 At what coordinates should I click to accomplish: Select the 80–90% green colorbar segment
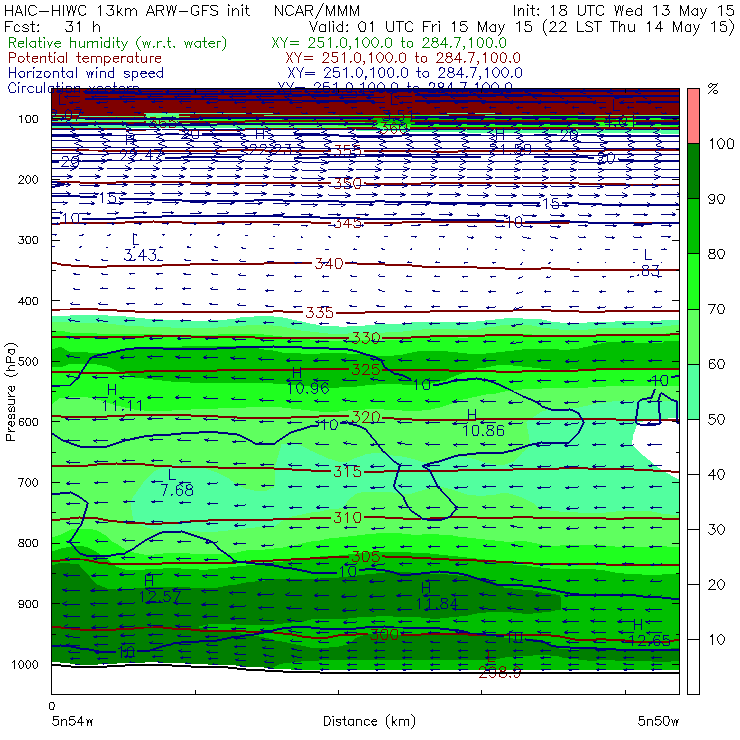tap(693, 226)
